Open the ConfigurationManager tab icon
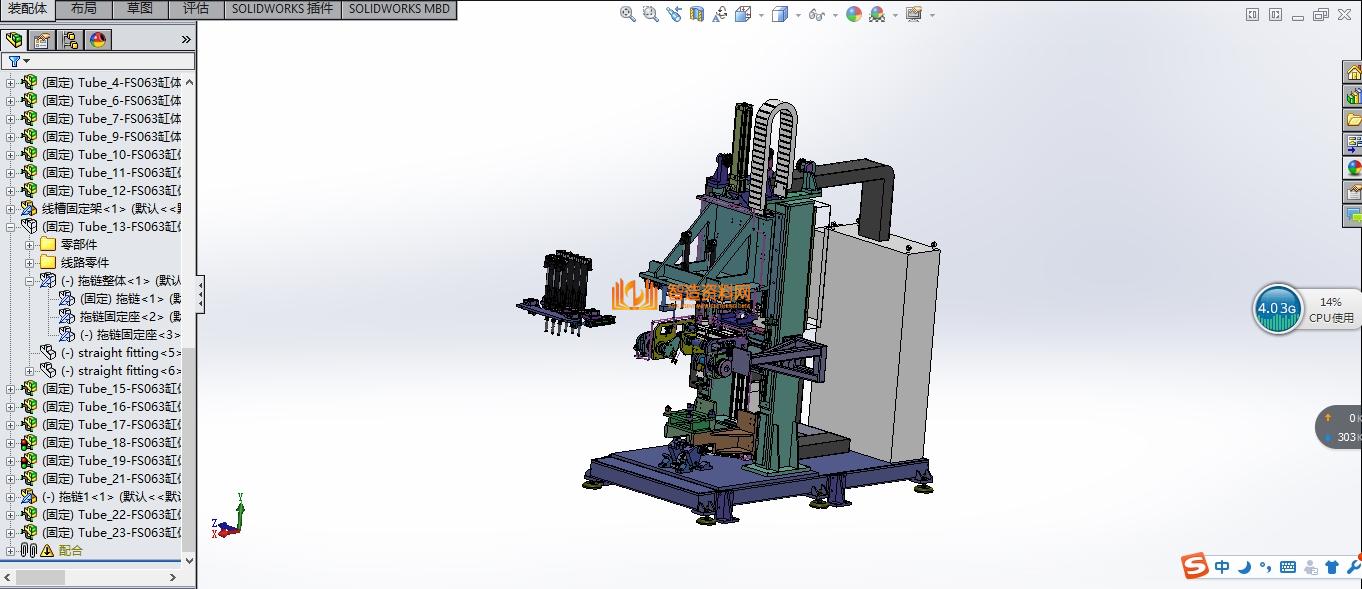The width and height of the screenshot is (1362, 589). pos(69,40)
